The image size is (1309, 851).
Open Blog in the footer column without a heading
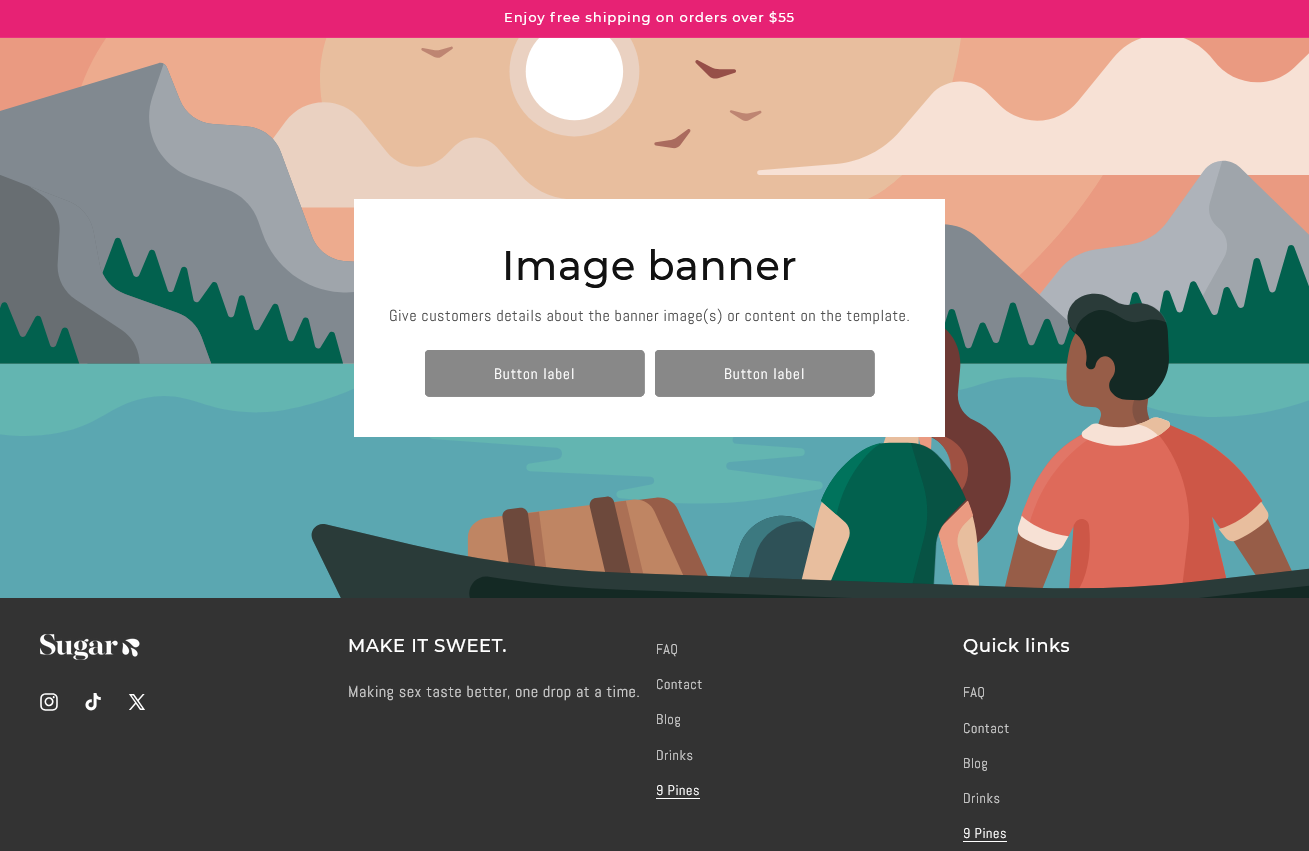pyautogui.click(x=668, y=719)
